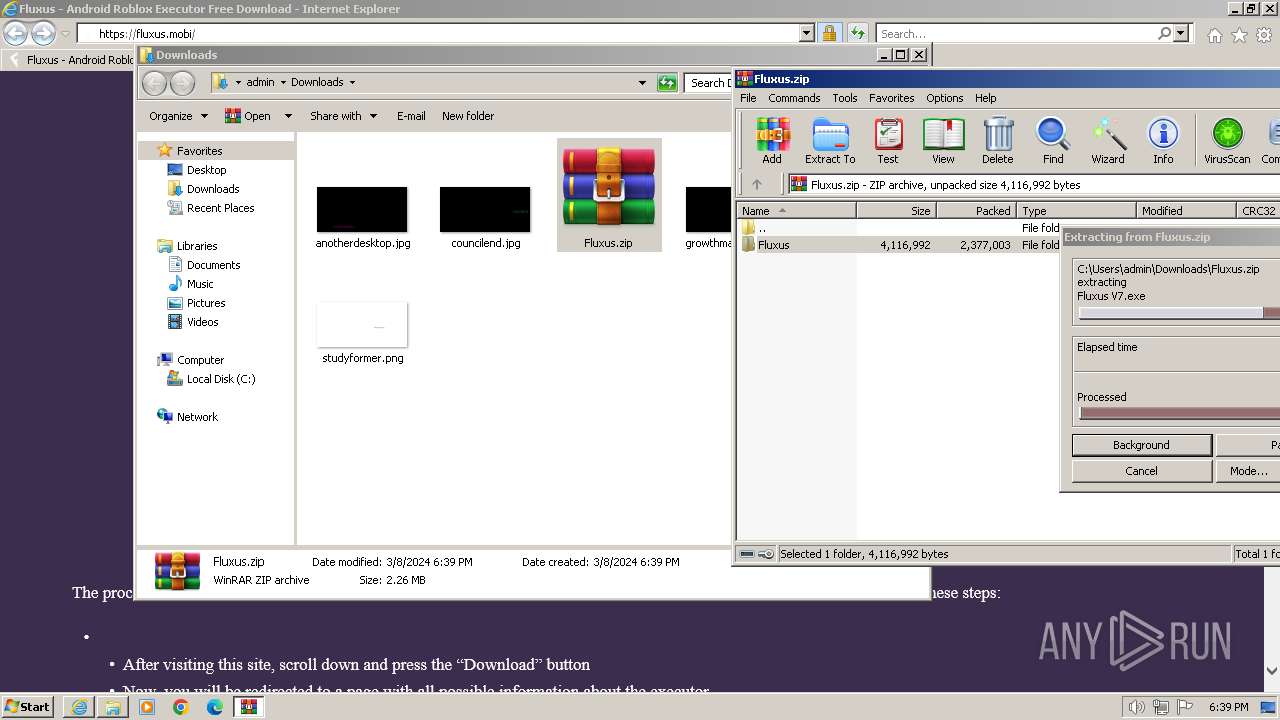
Task: Open Options menu in WinRAR
Action: tap(944, 98)
